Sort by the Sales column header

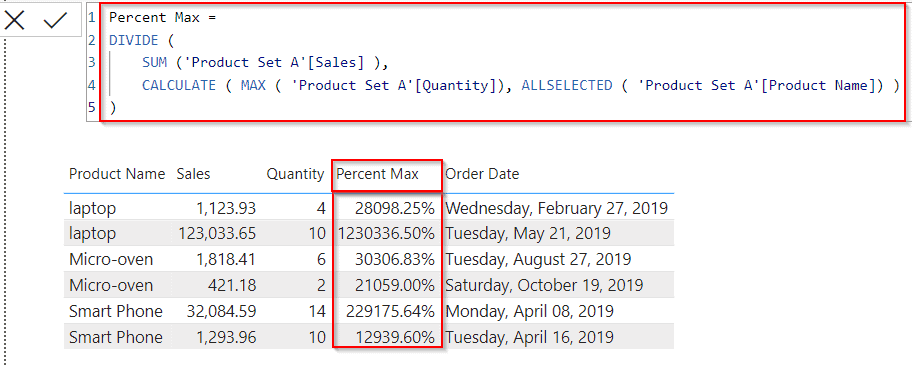coord(193,174)
